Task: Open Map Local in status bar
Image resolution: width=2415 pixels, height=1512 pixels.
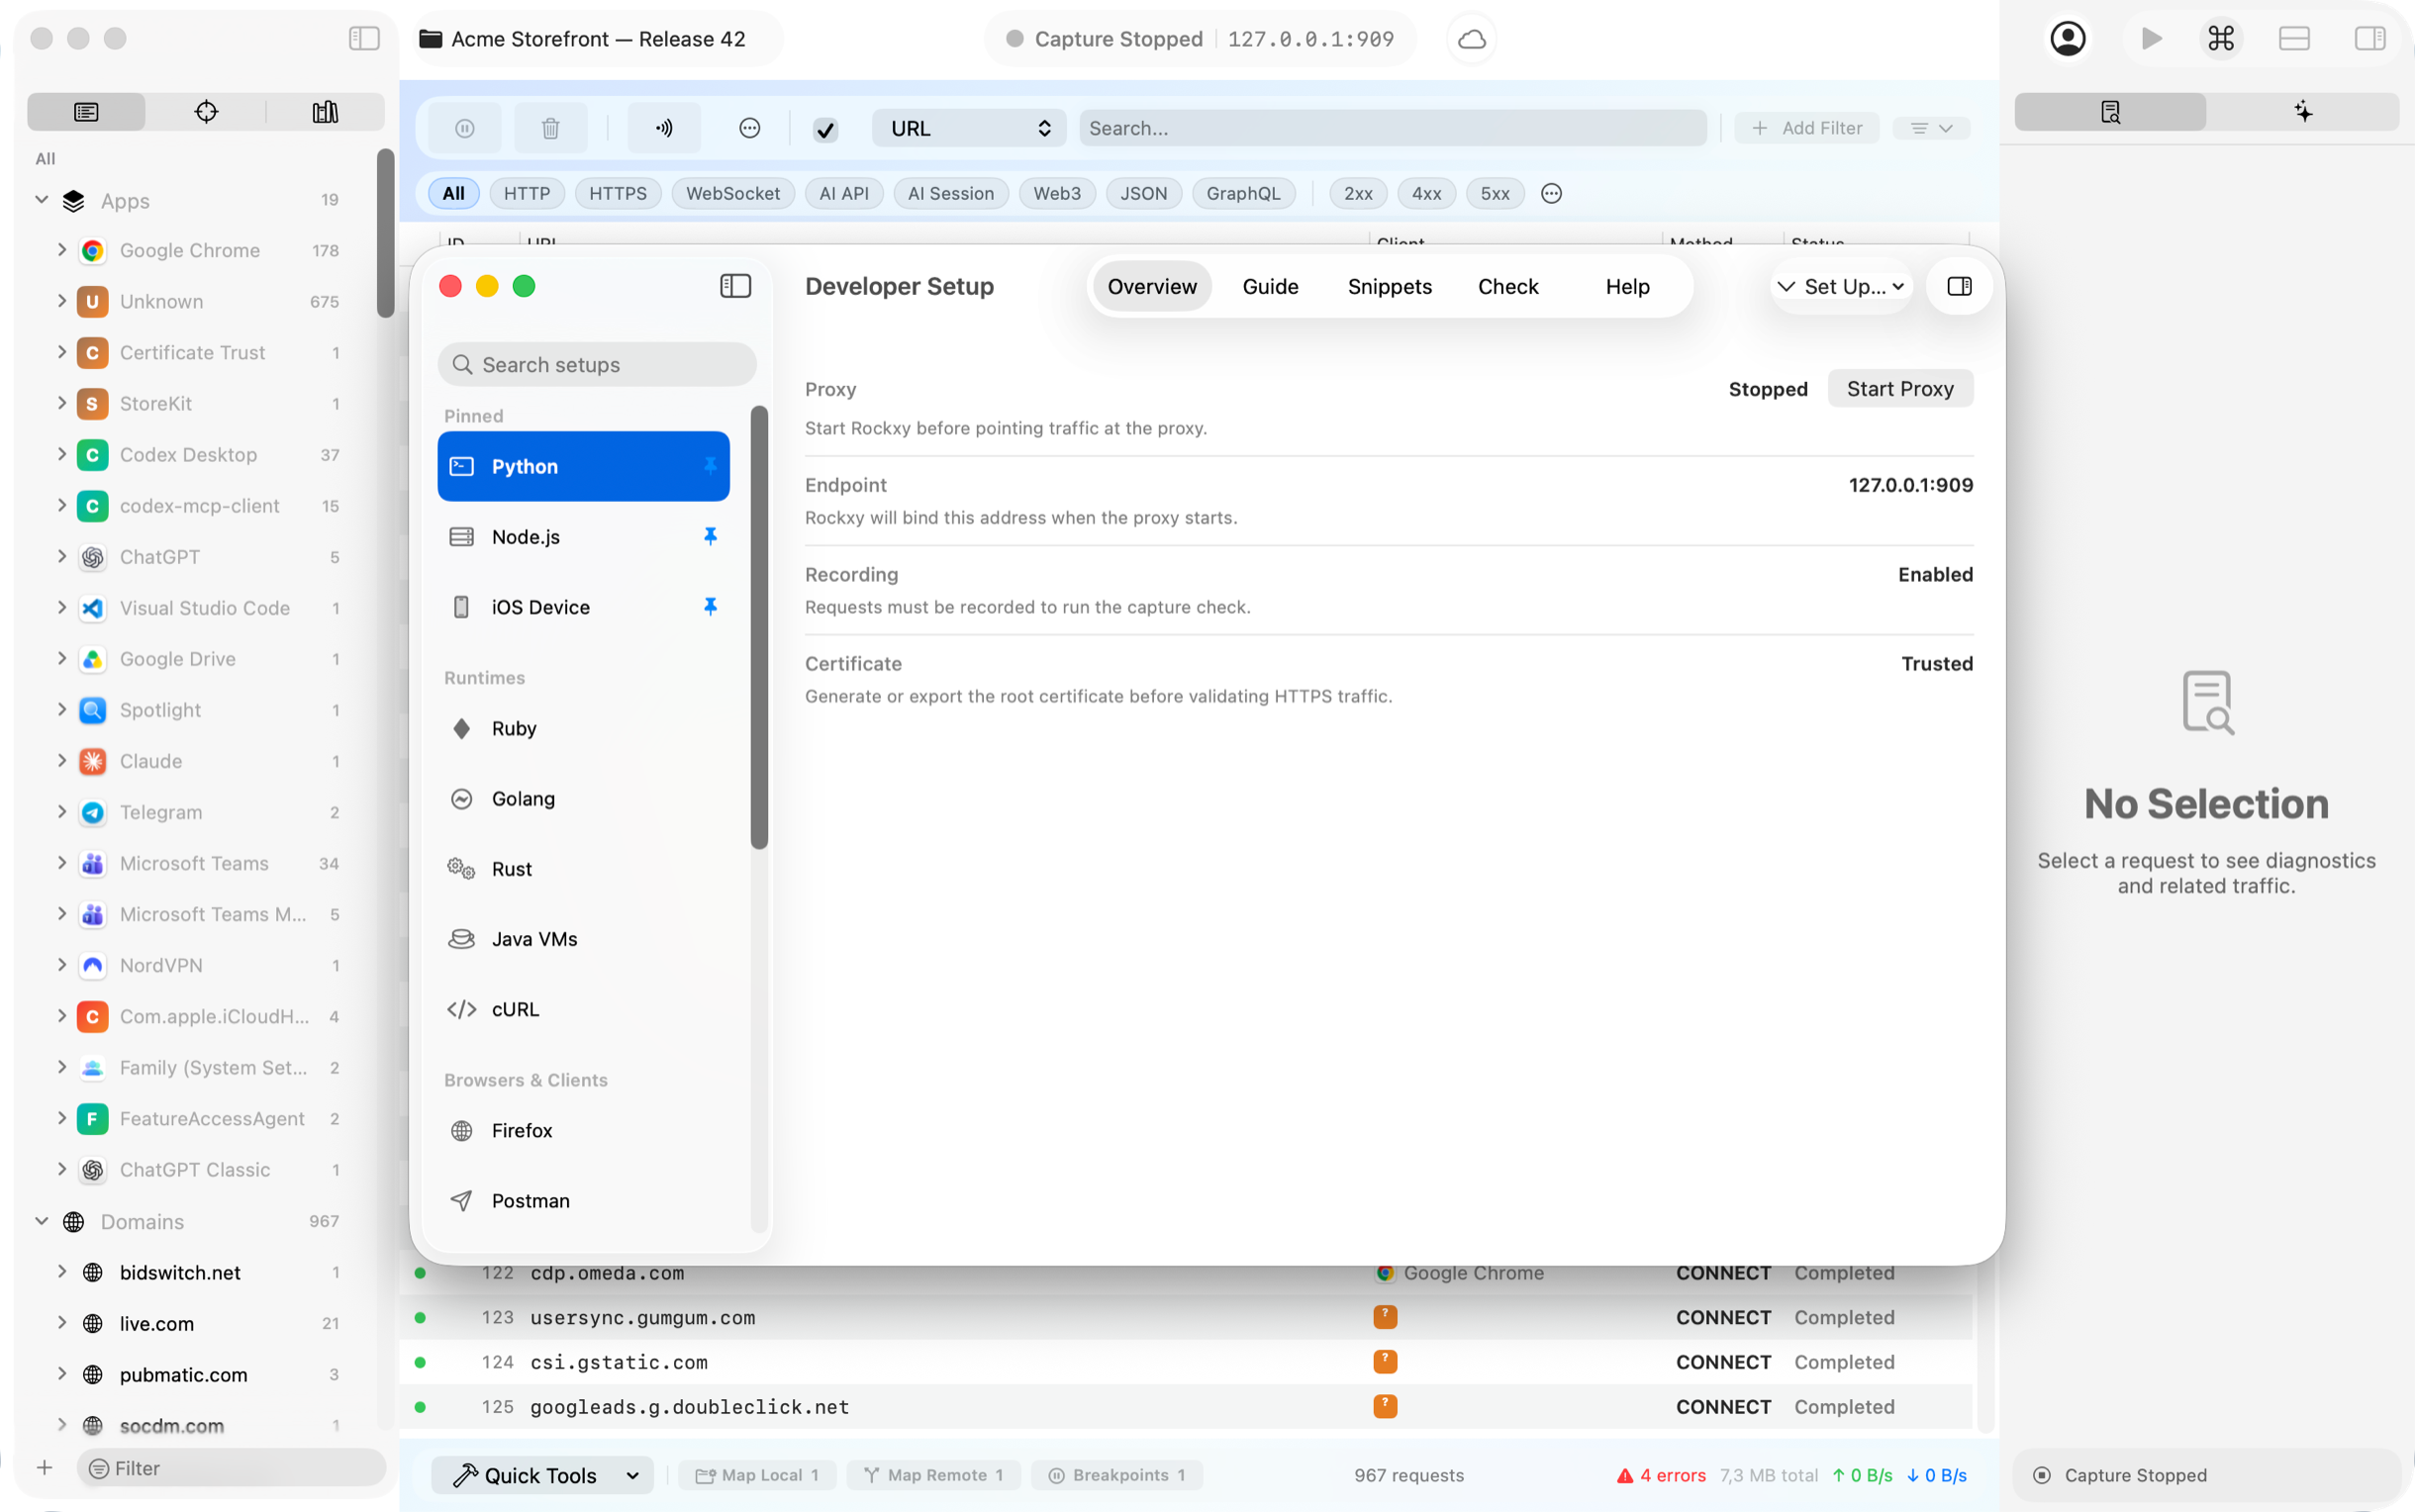Action: 757,1475
